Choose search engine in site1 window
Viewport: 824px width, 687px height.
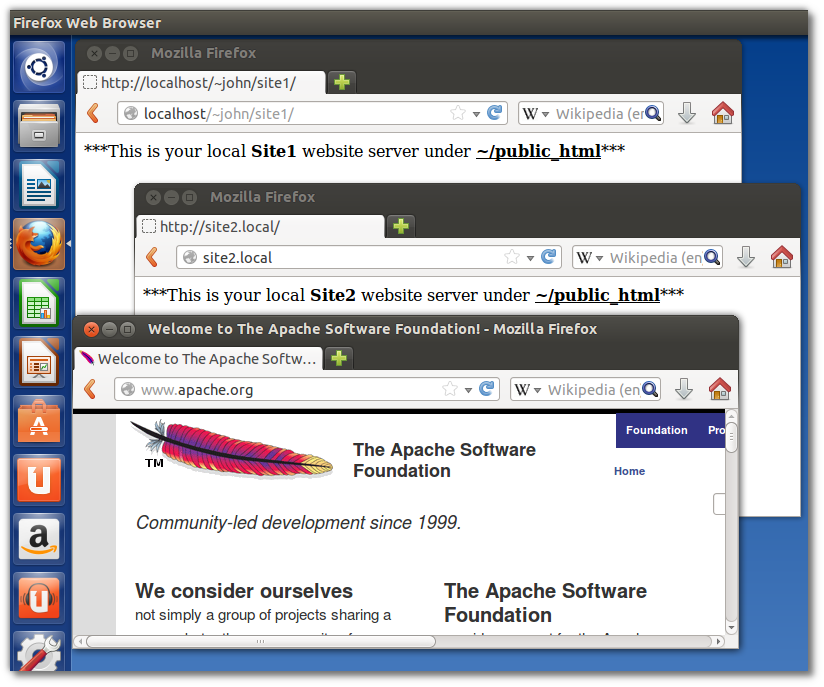536,114
